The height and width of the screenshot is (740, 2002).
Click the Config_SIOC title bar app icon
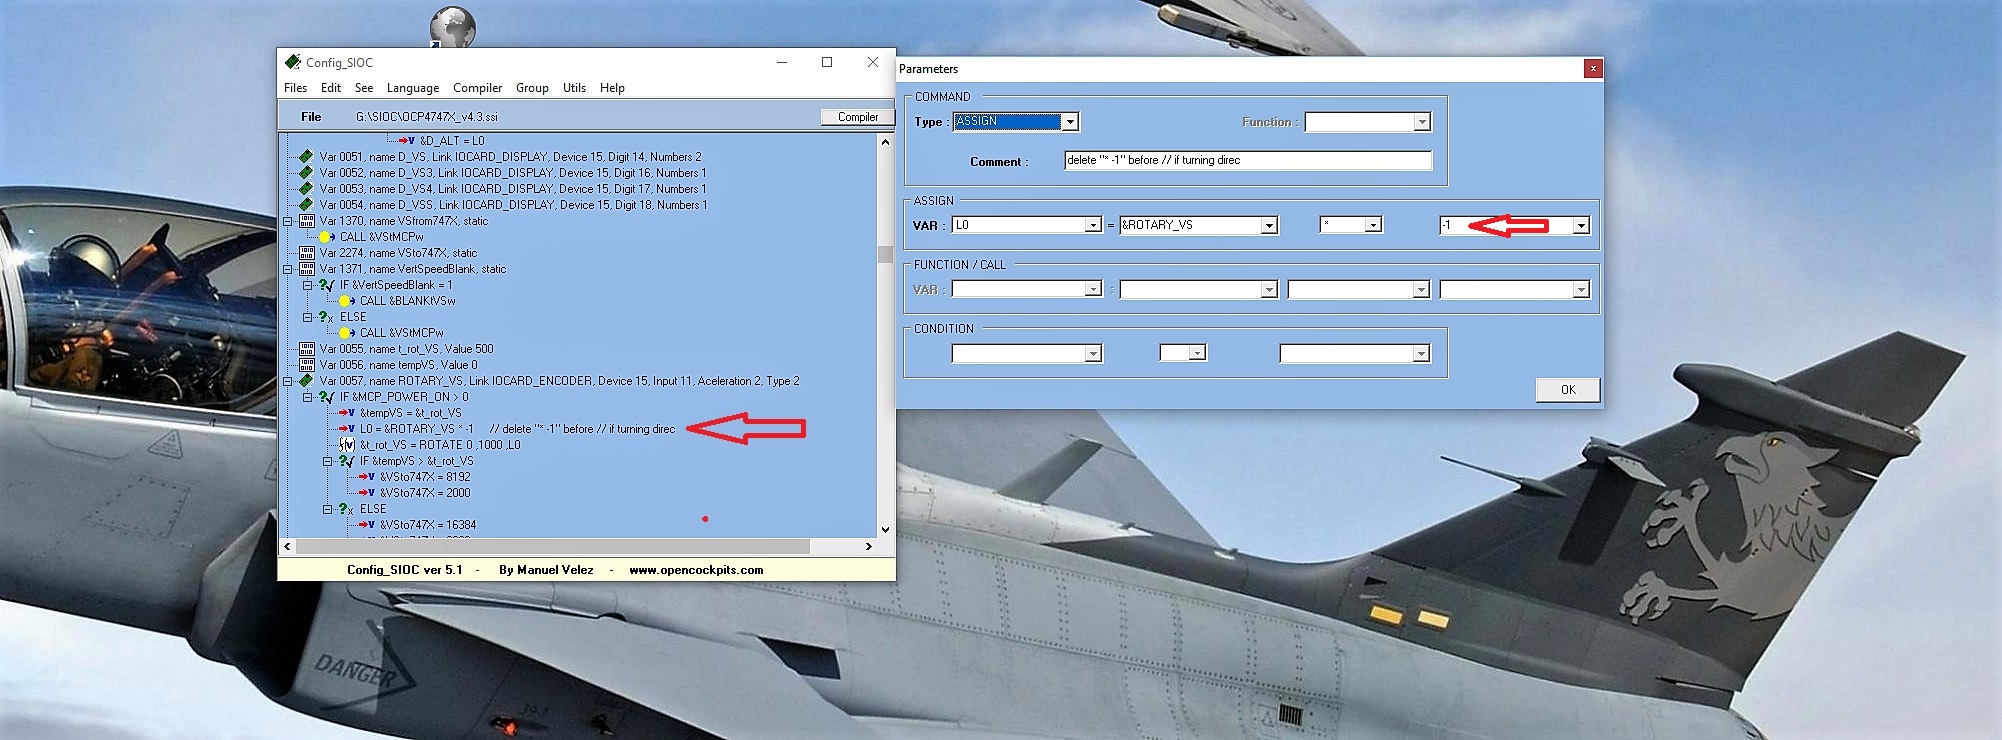coord(292,62)
